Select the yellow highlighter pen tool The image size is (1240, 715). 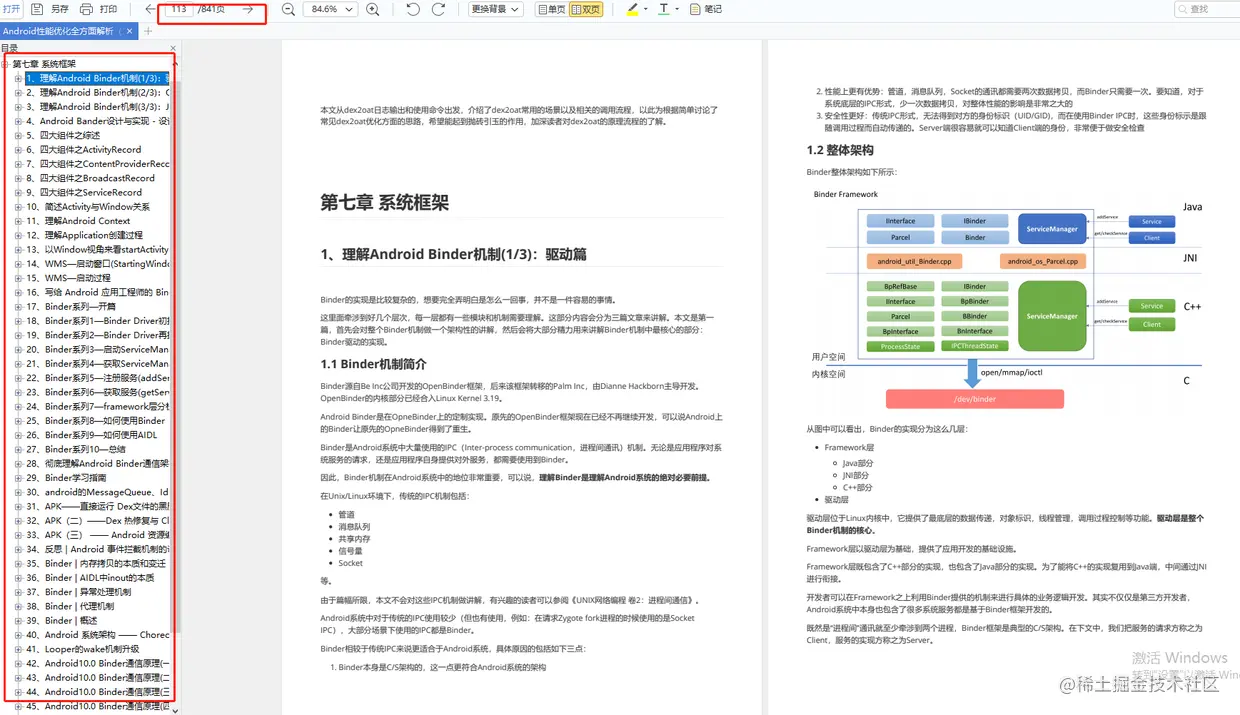coord(632,9)
